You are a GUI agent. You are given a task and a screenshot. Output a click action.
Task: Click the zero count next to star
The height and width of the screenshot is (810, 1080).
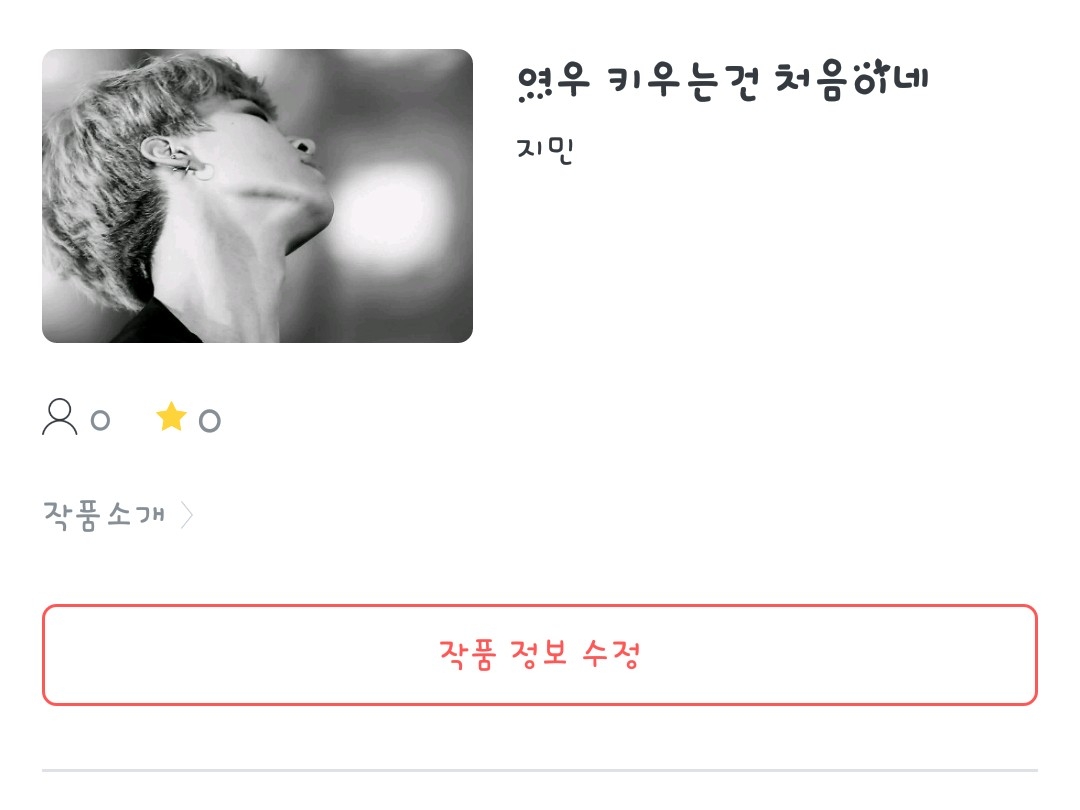[209, 420]
